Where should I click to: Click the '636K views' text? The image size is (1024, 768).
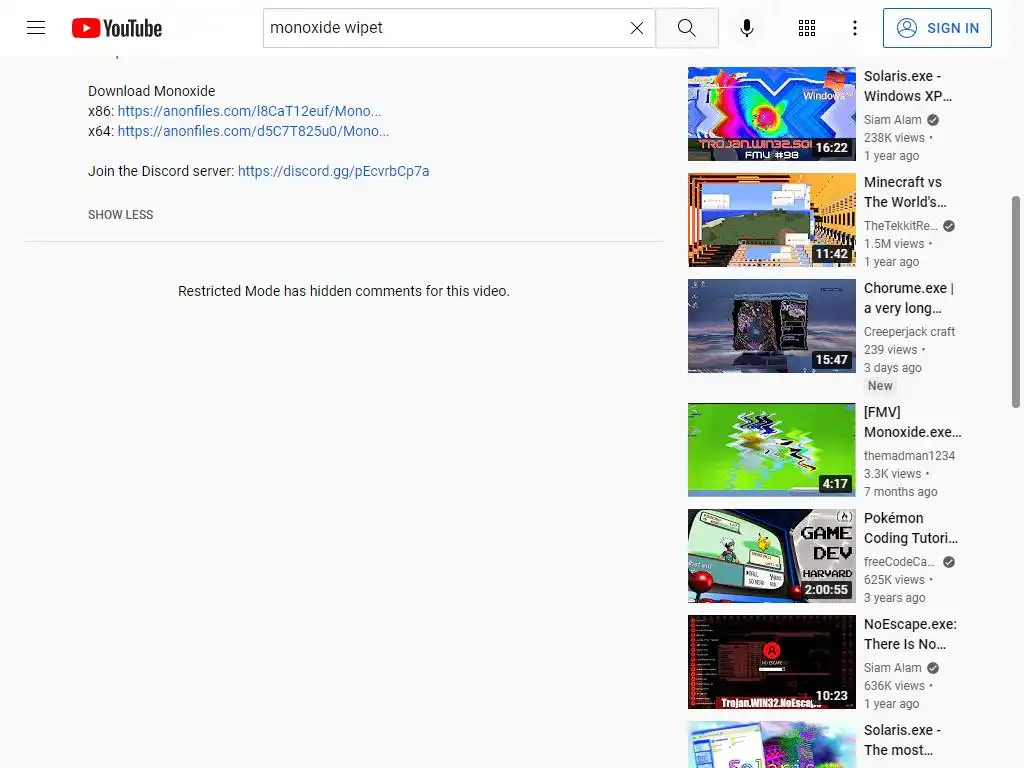(894, 686)
